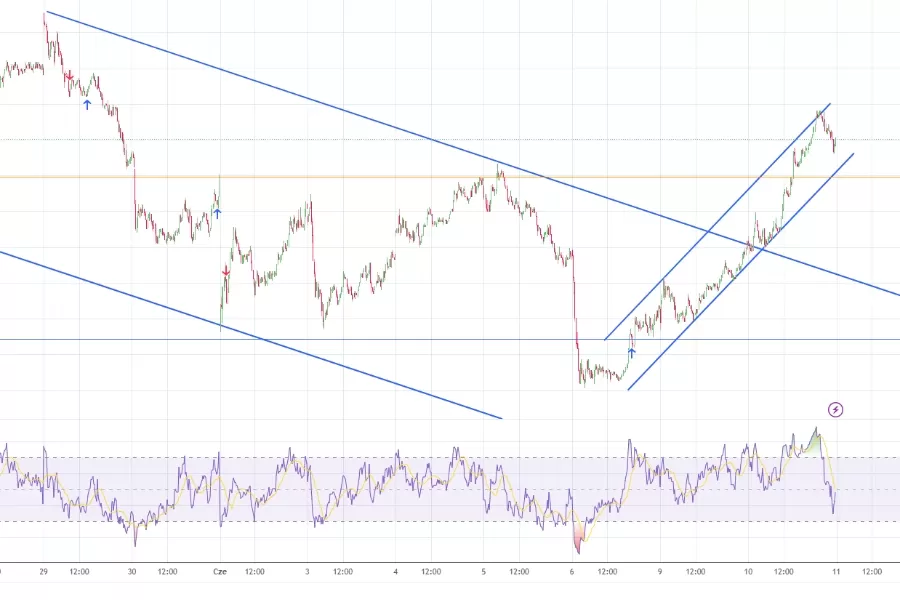
Task: Click the '3' date label on time axis
Action: [x=308, y=571]
